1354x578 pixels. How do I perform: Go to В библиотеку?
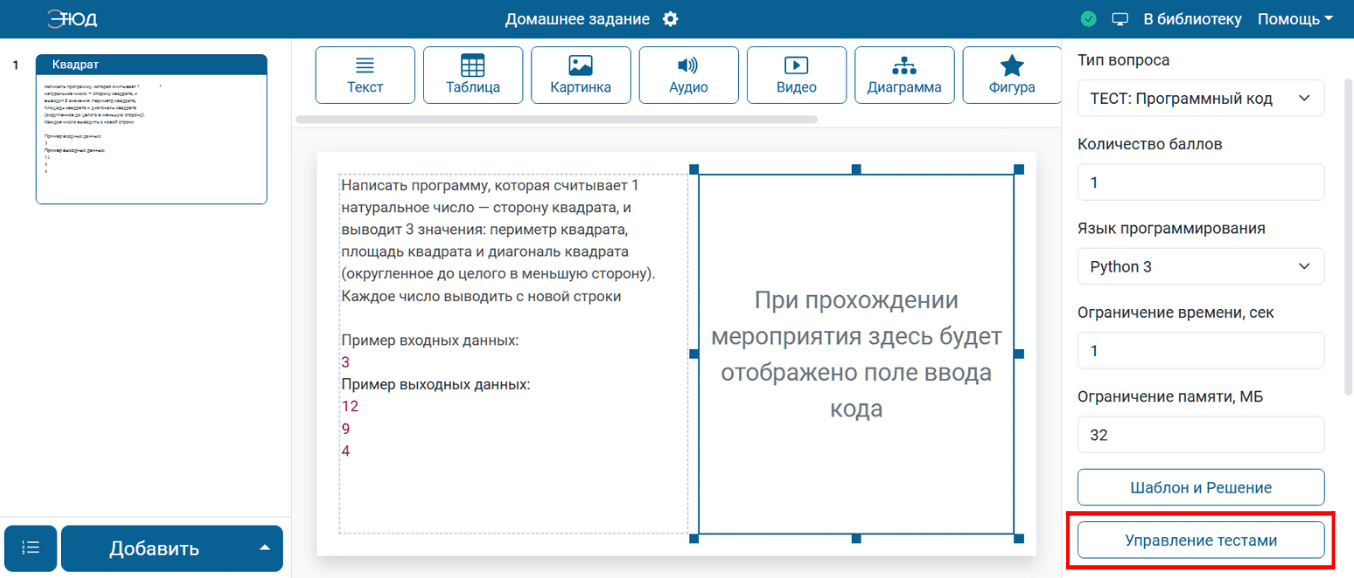pos(1192,19)
